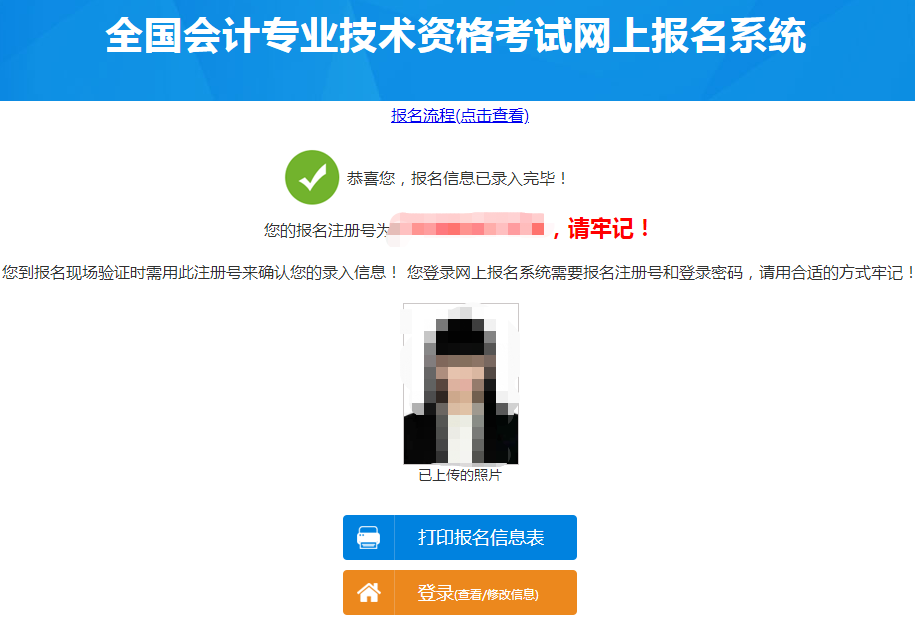The width and height of the screenshot is (915, 622).
Task: Select the 恭喜您，报名信息已录入完毕！ message
Action: click(458, 179)
